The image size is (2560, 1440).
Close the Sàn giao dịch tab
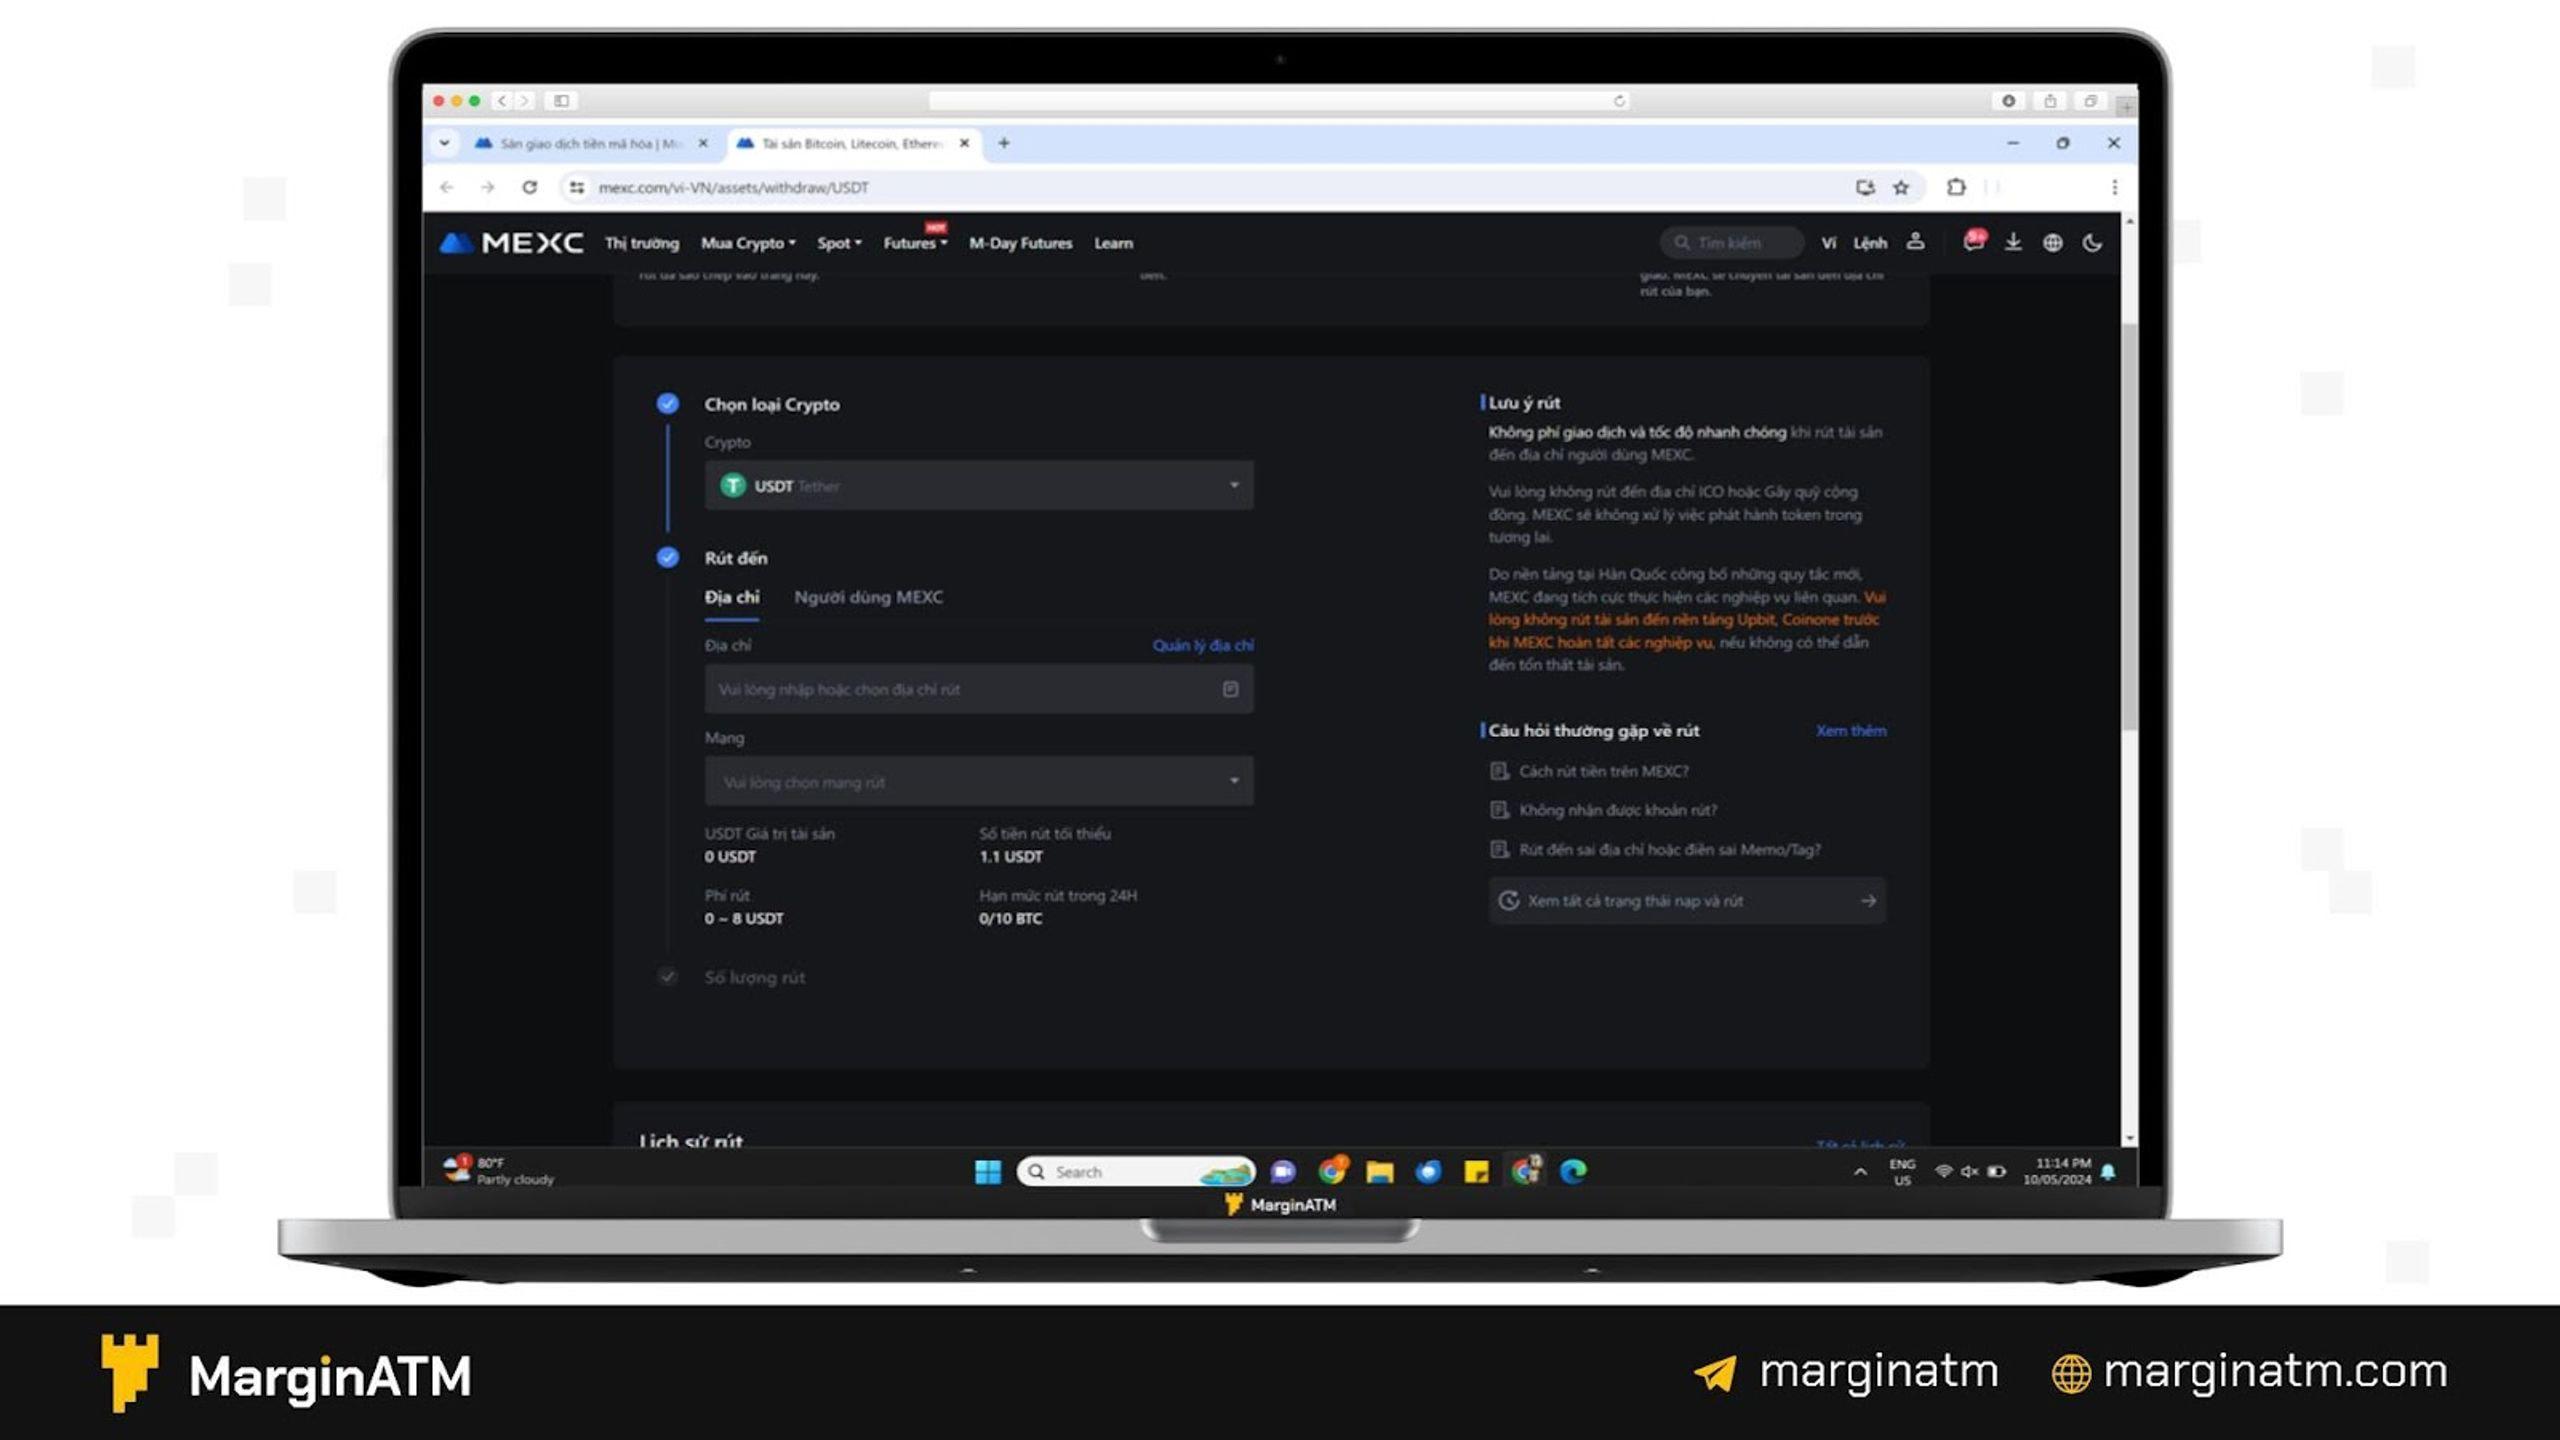tap(703, 143)
